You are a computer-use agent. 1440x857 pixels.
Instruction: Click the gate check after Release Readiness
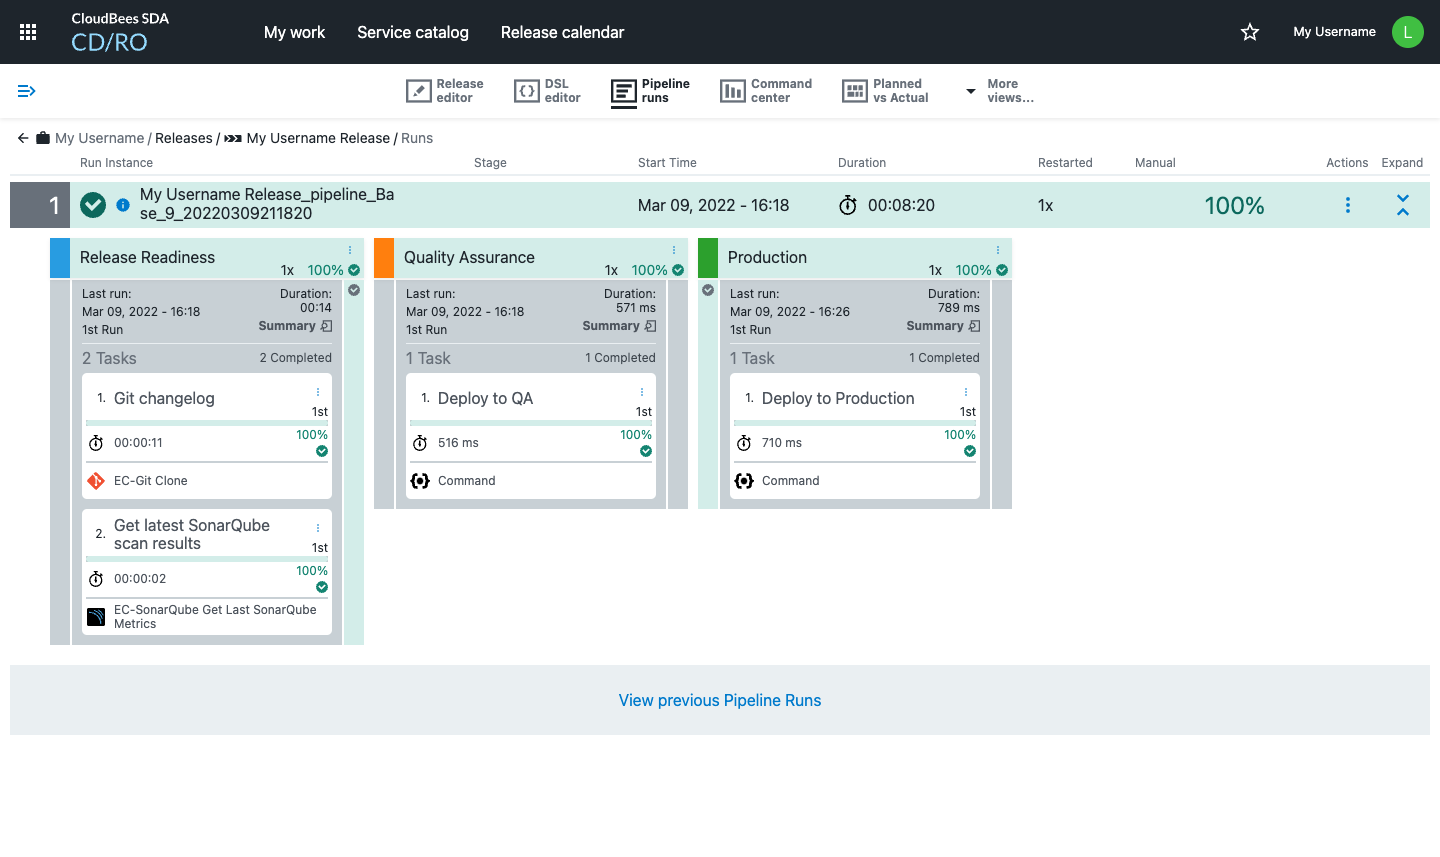(x=354, y=290)
